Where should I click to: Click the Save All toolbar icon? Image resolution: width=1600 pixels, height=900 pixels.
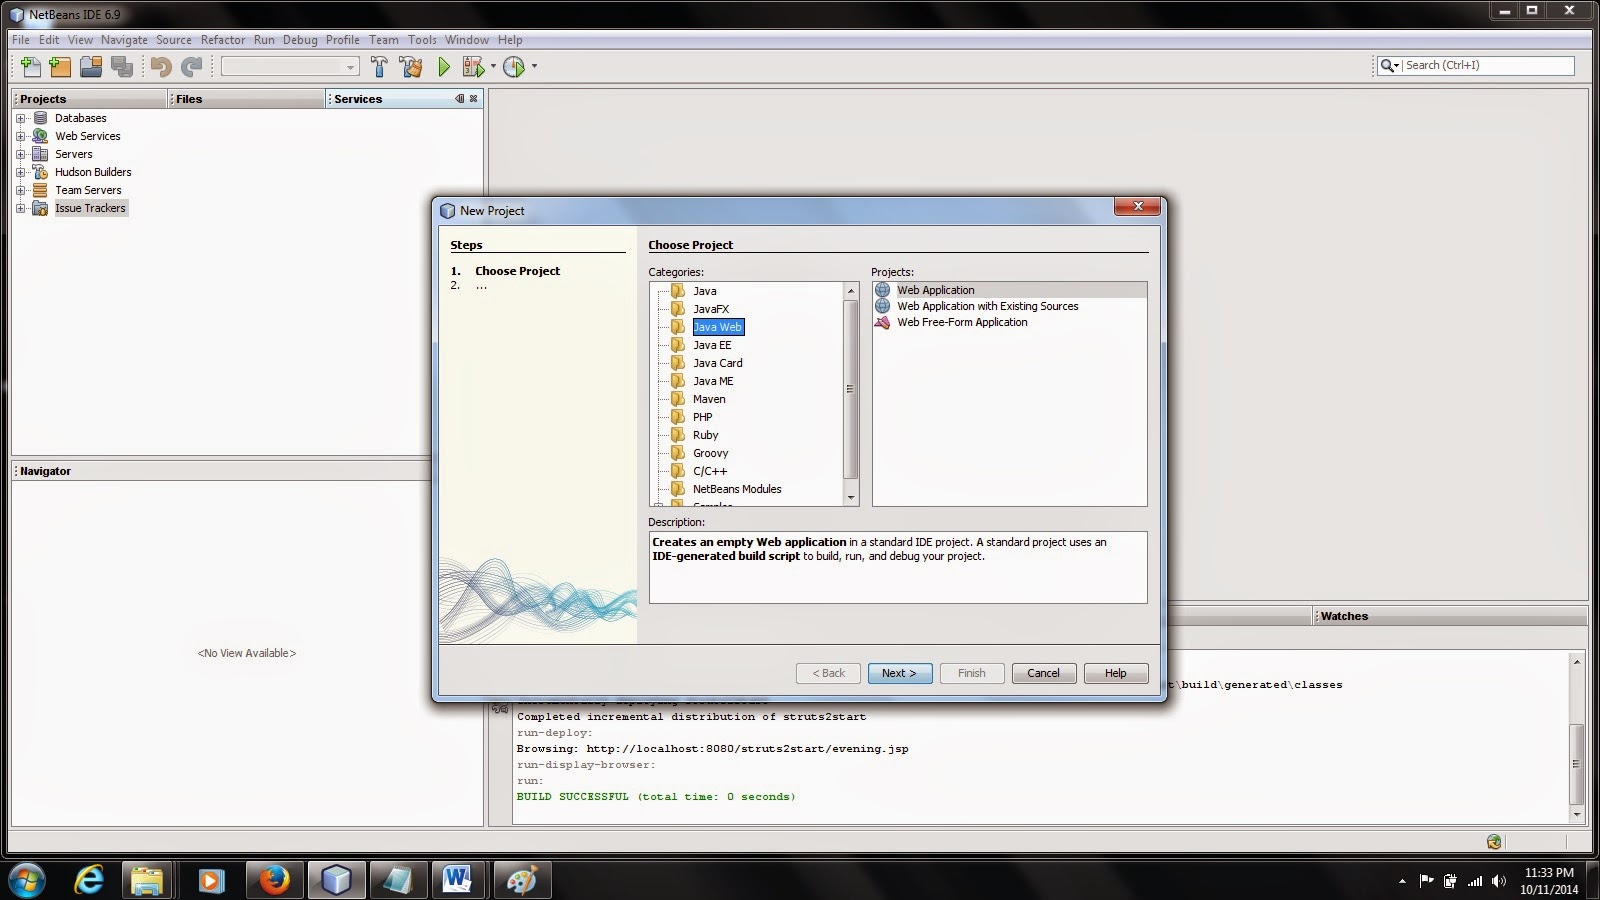click(122, 67)
